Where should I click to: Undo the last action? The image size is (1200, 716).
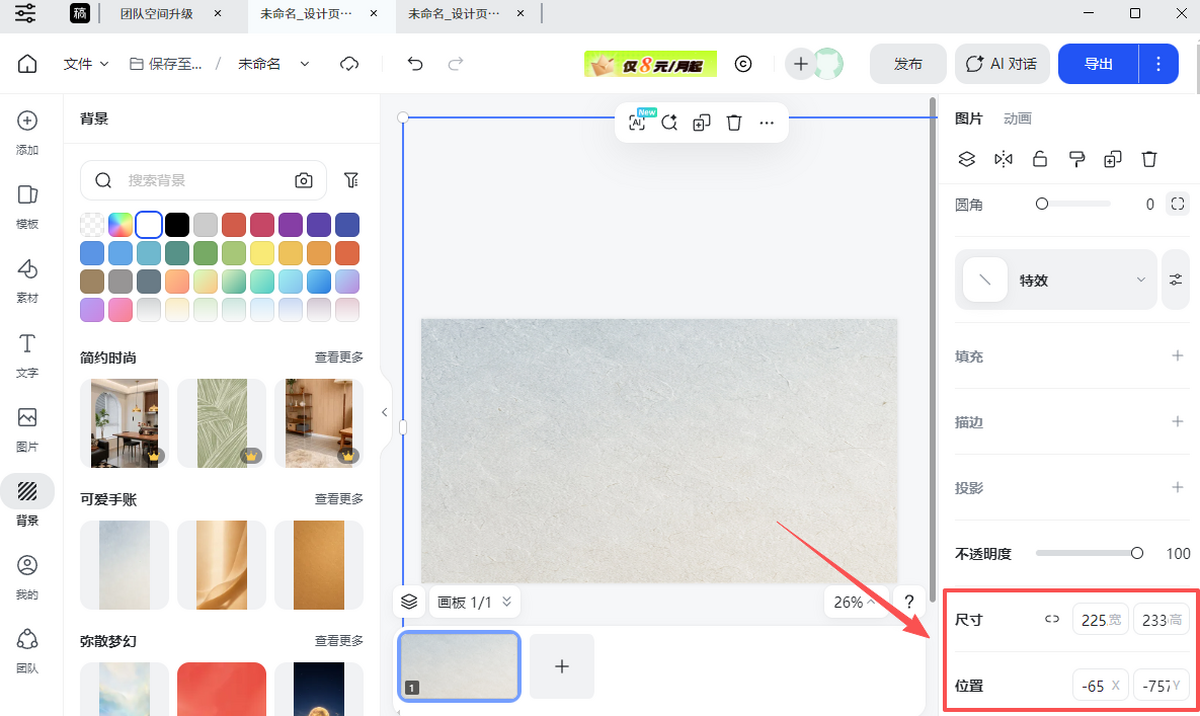click(415, 64)
